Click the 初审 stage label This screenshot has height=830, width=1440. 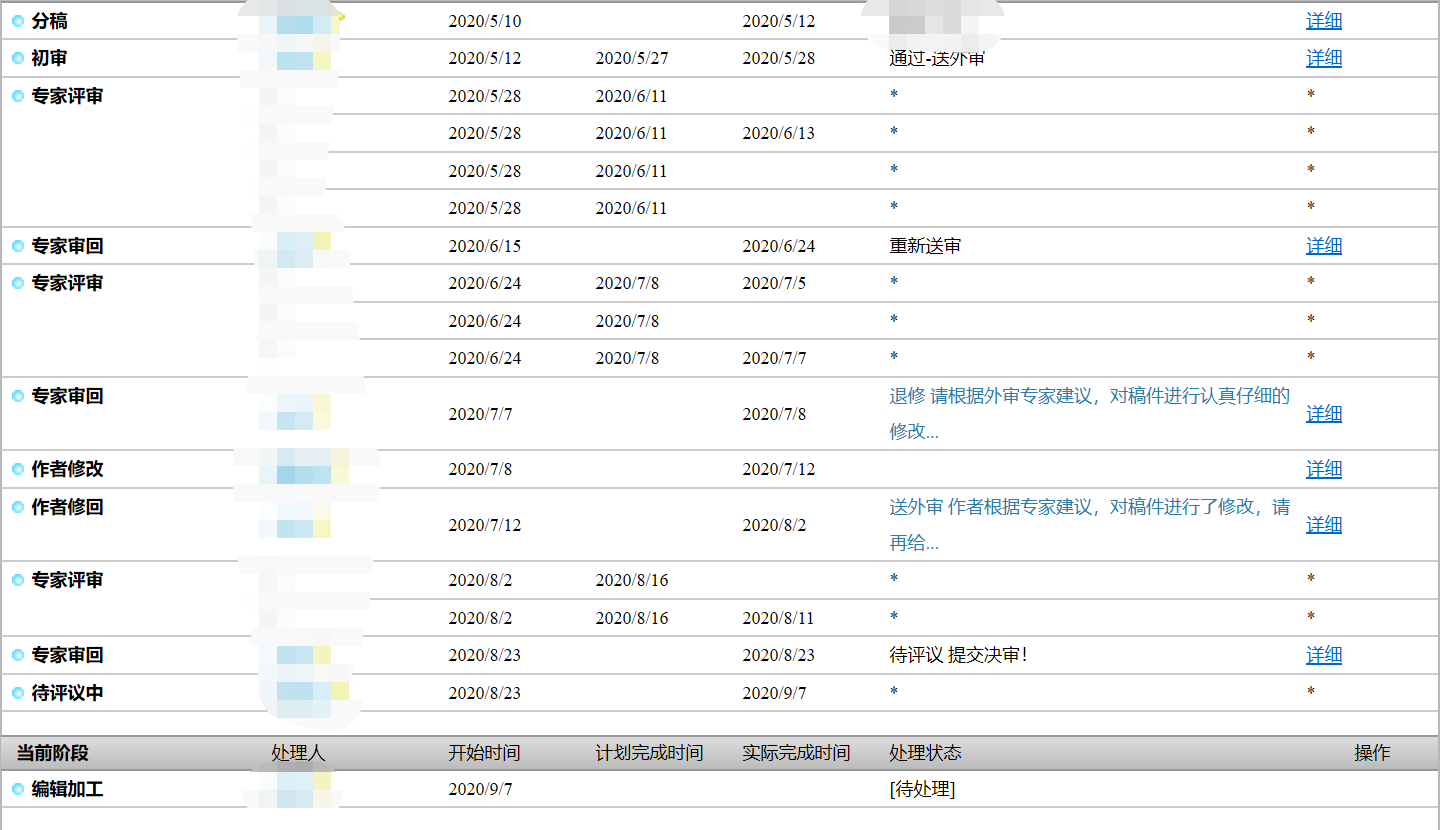50,58
